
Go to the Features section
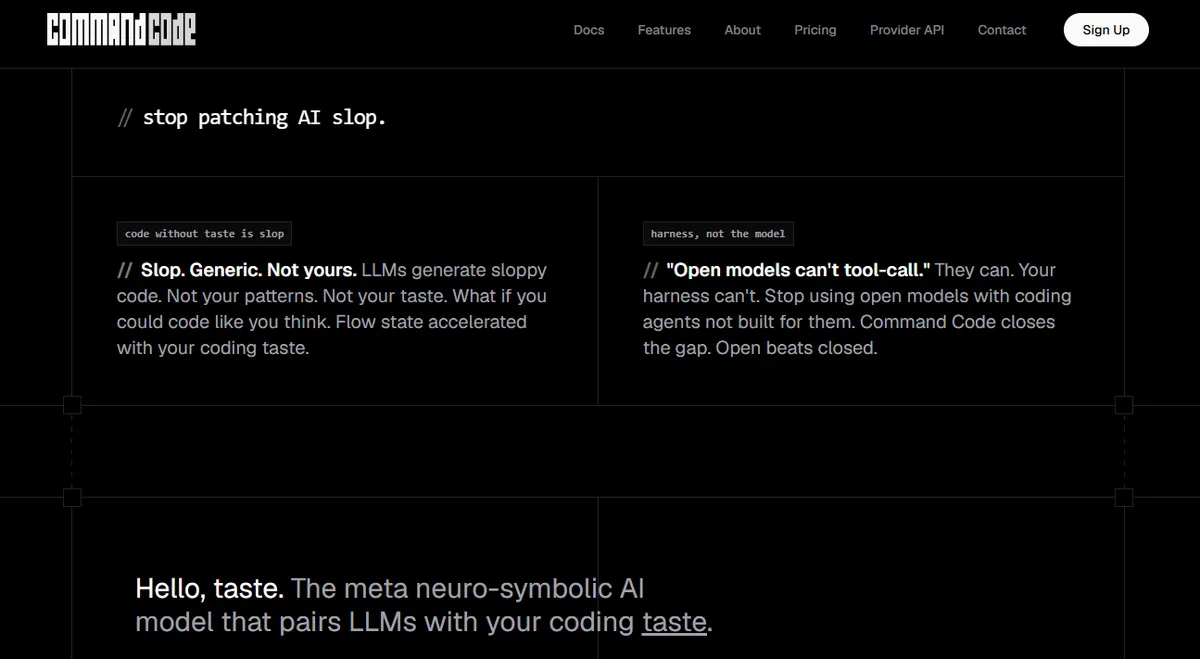(x=664, y=30)
